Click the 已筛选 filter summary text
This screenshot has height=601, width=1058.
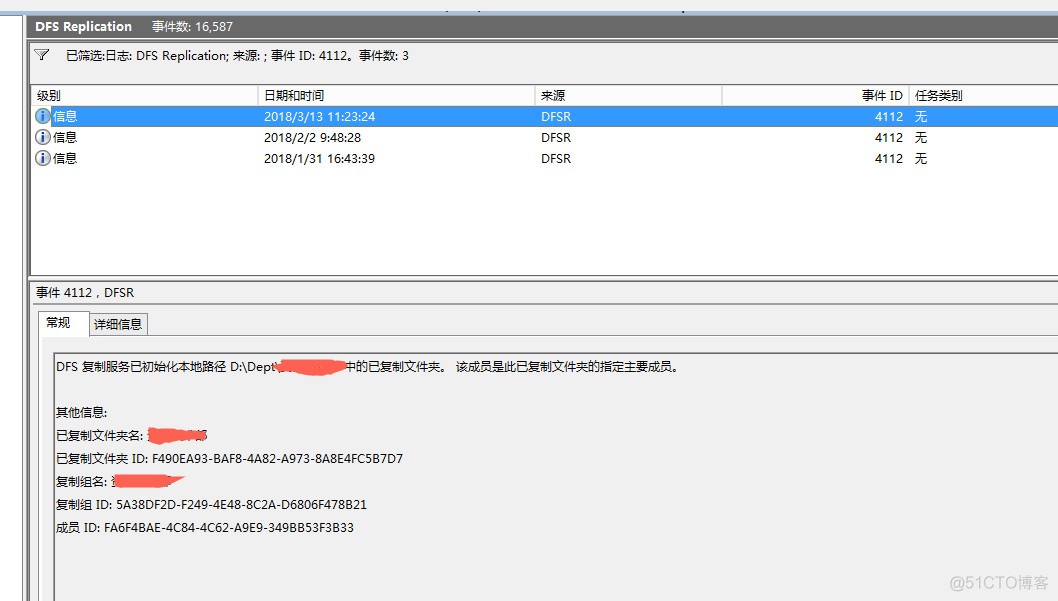tap(237, 56)
